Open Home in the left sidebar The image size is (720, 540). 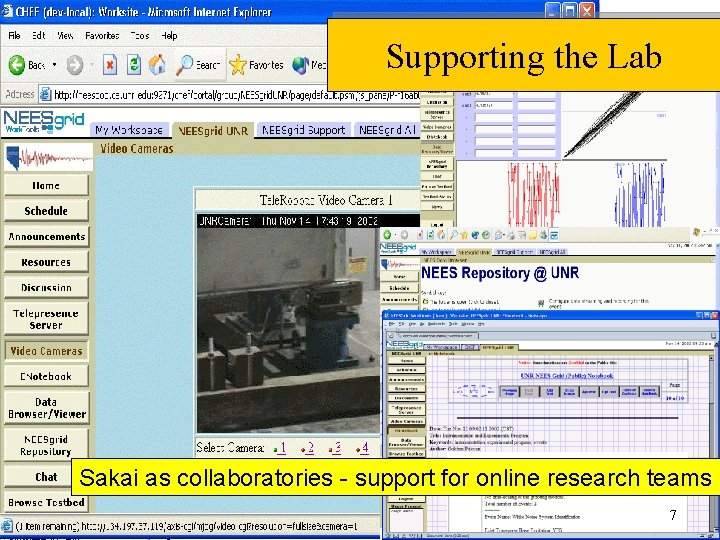46,186
